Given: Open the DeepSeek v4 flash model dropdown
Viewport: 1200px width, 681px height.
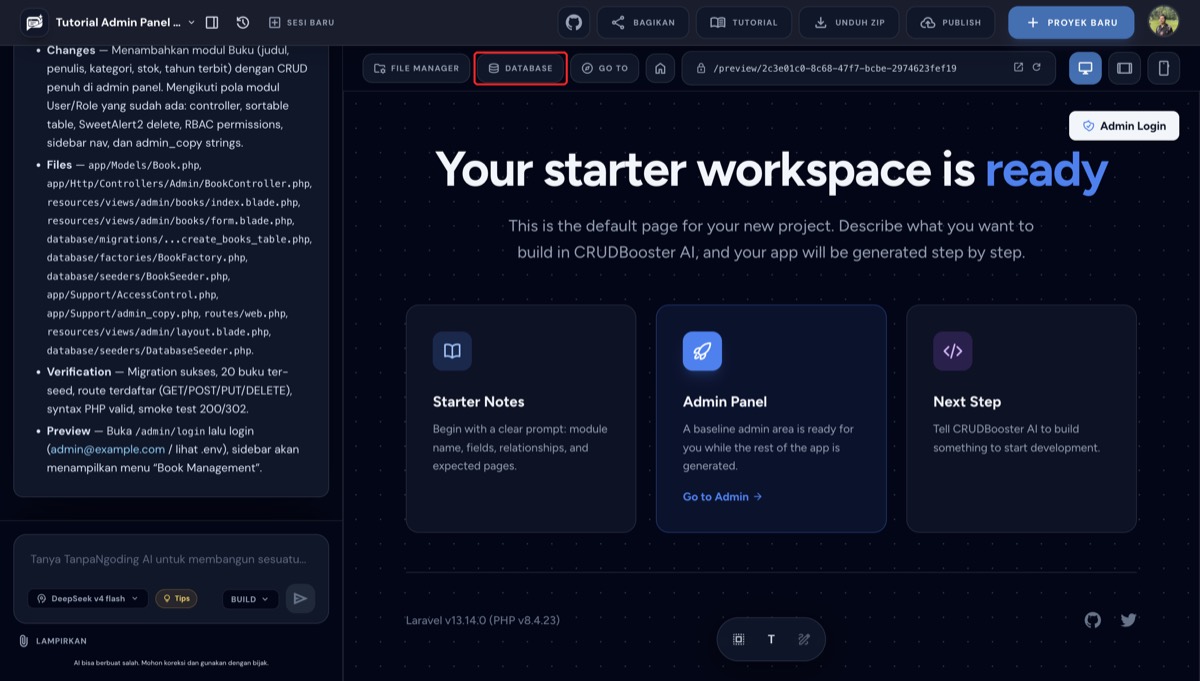Looking at the screenshot, I should tap(88, 599).
